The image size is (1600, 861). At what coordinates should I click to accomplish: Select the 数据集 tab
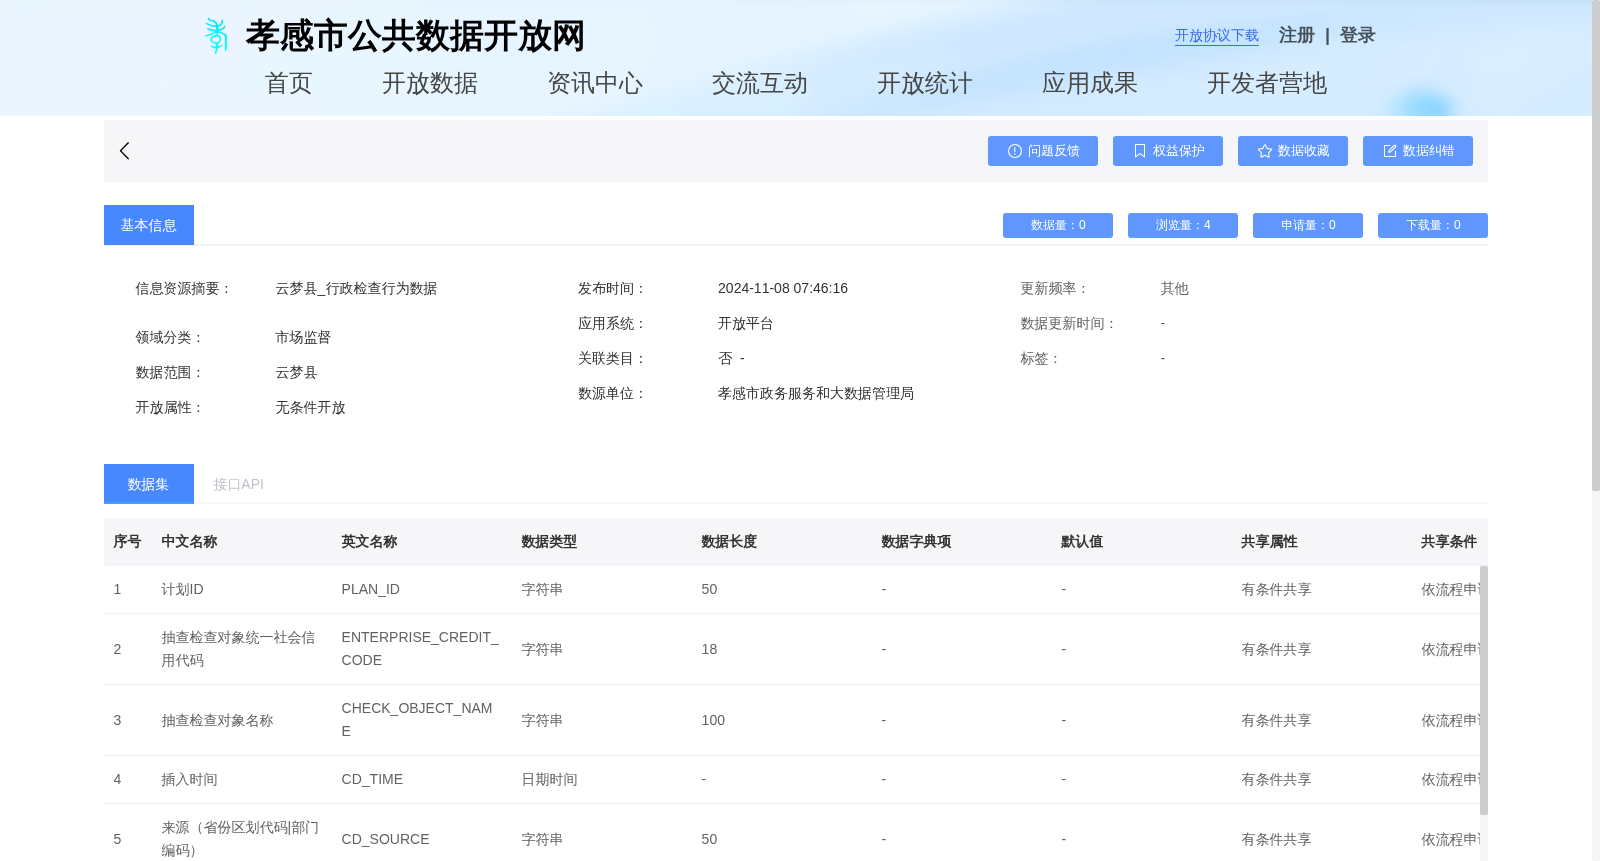coord(149,484)
